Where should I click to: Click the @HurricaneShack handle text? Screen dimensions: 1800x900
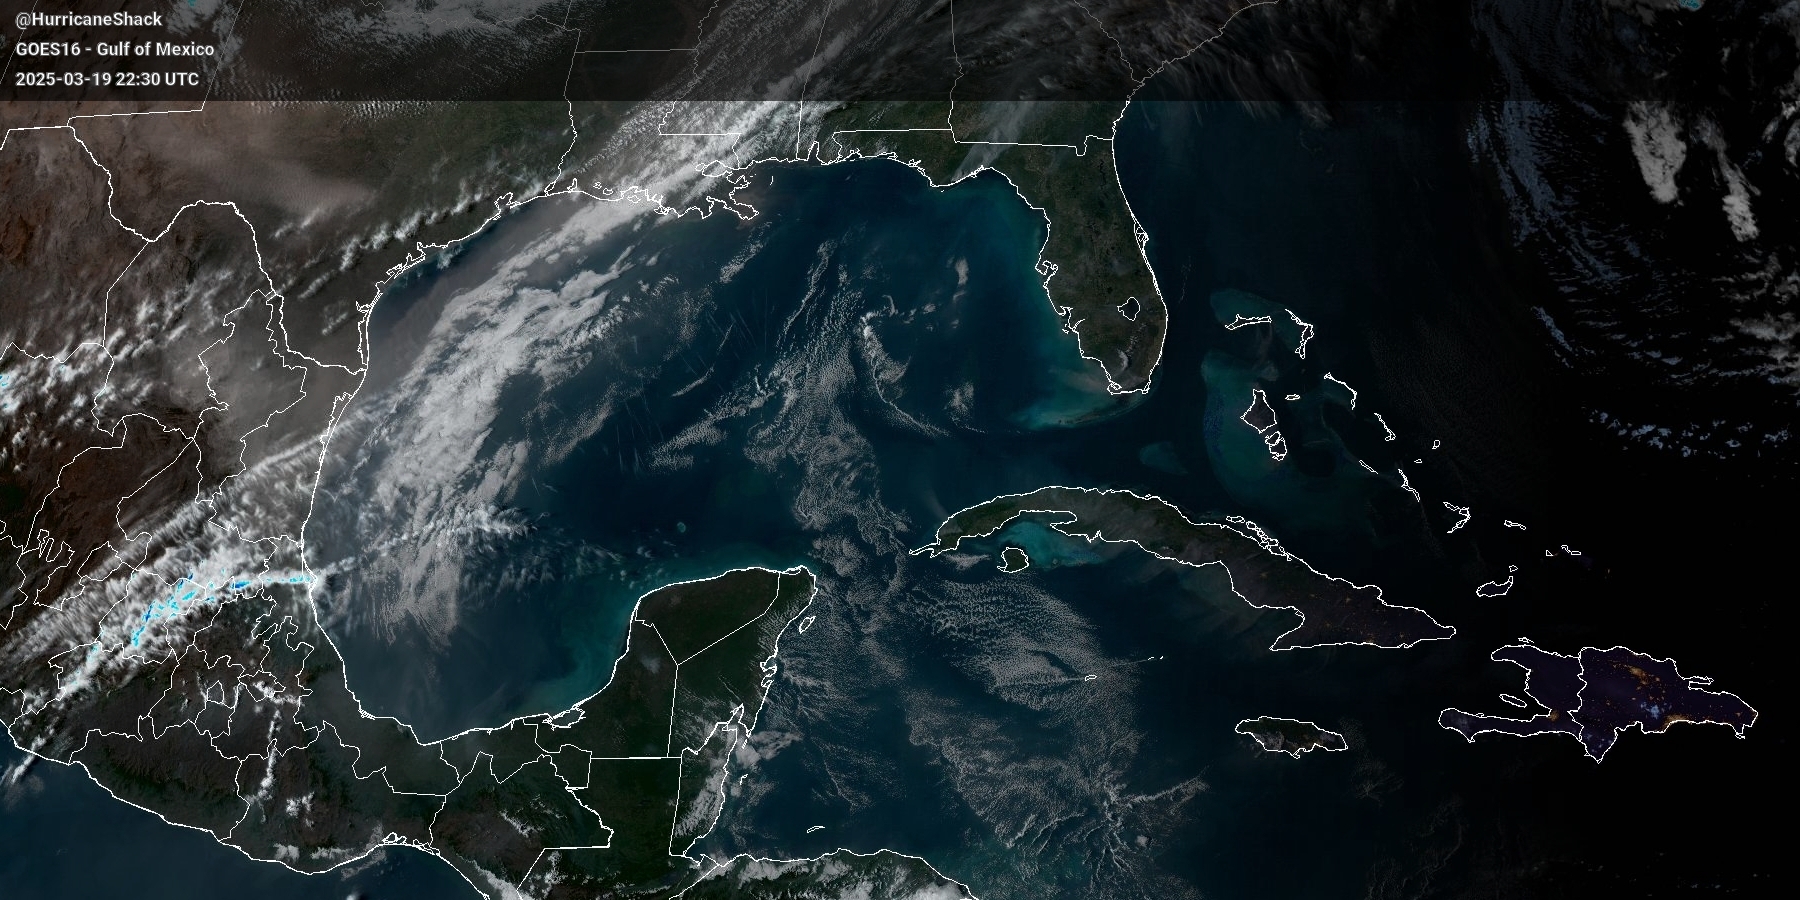click(89, 19)
